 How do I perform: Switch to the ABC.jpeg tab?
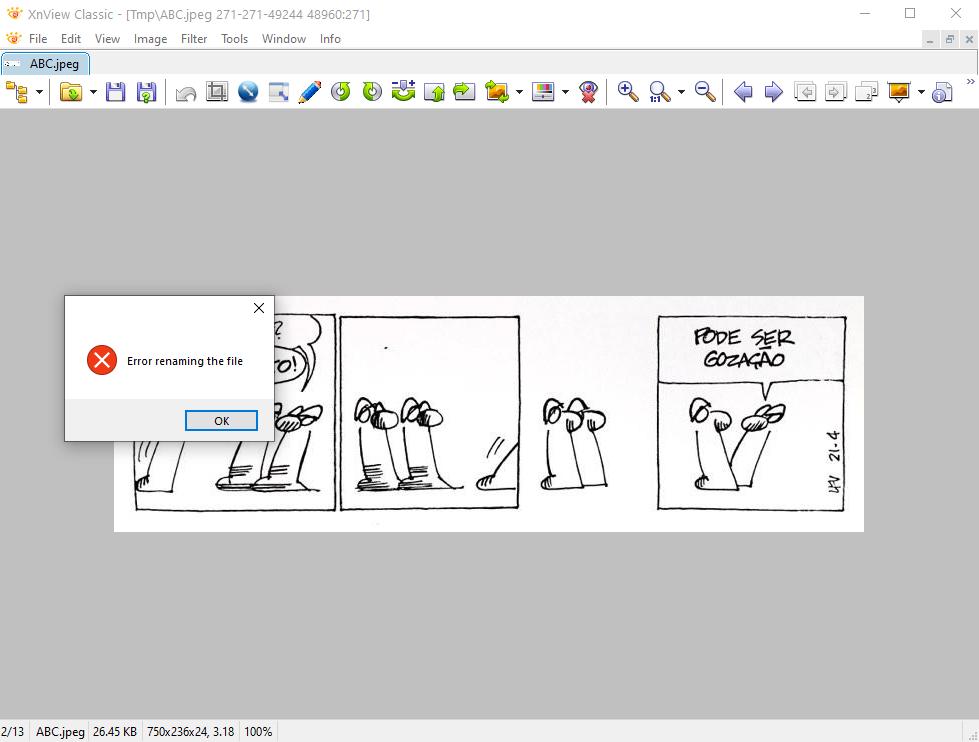46,64
